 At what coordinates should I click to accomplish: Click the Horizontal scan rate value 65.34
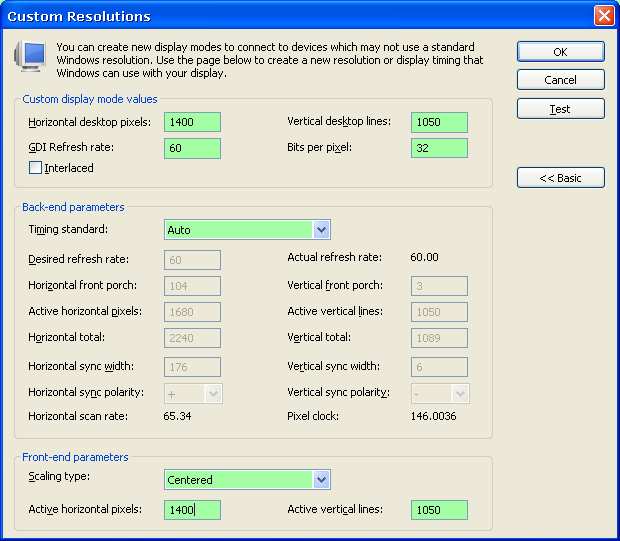[177, 416]
